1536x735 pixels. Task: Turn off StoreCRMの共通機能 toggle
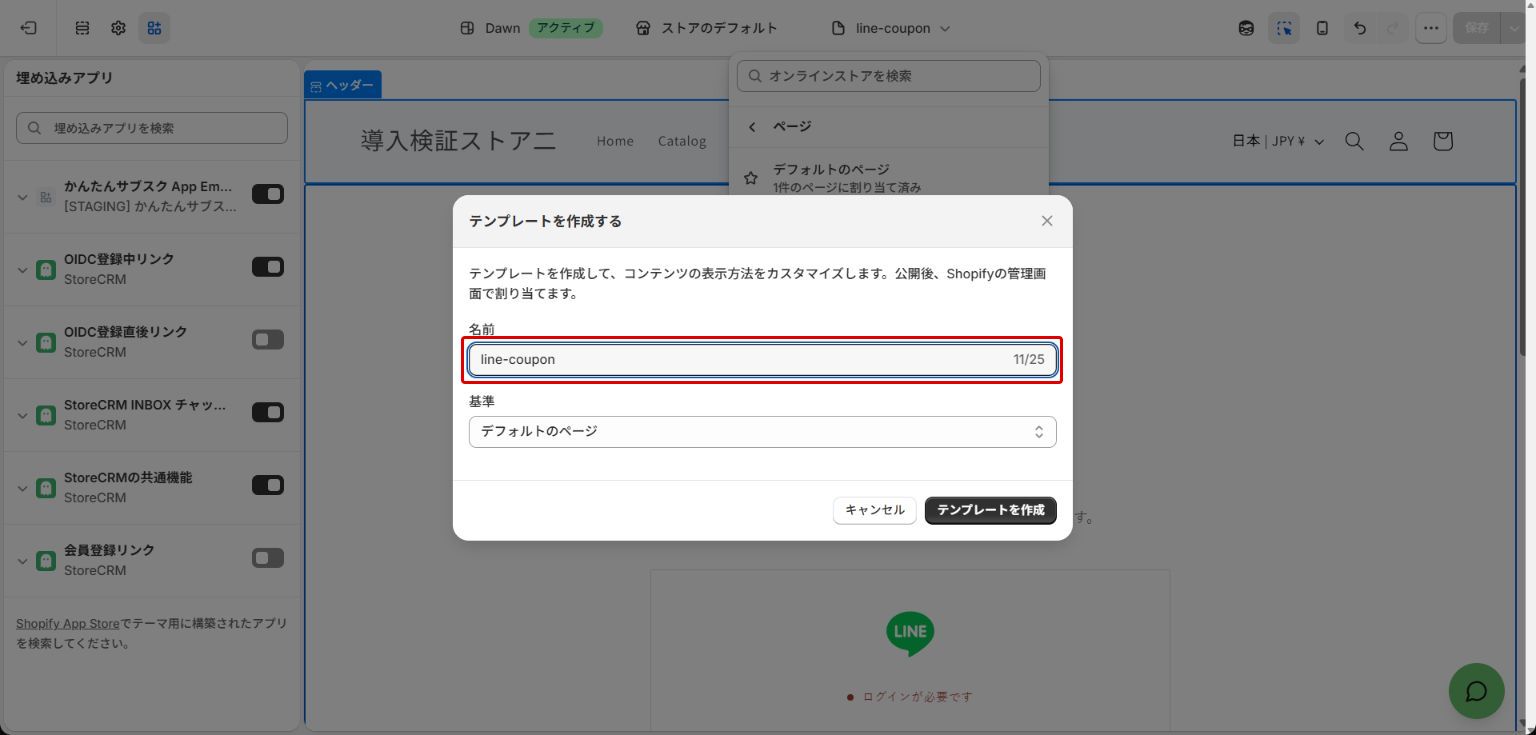coord(268,485)
